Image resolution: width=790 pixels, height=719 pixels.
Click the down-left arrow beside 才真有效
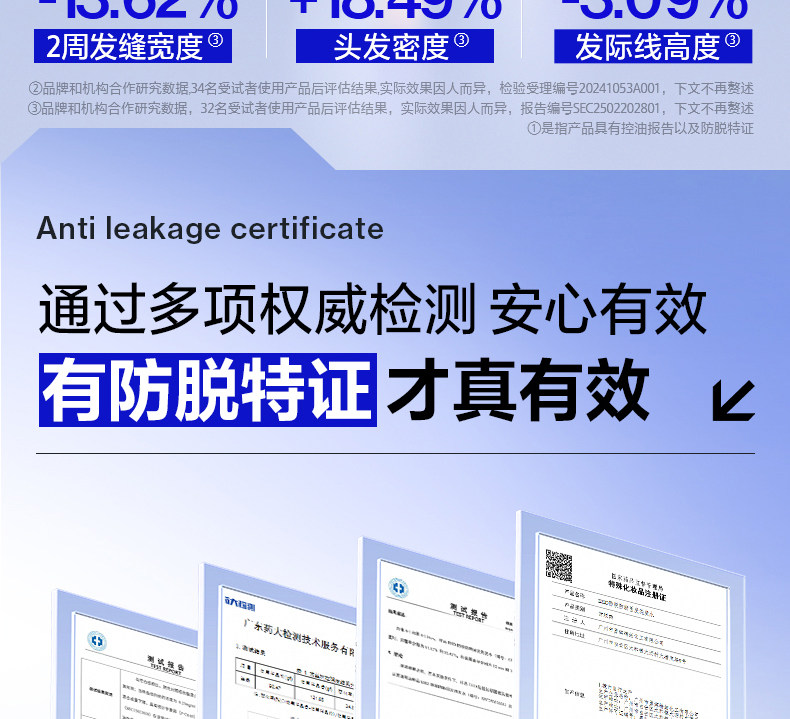point(734,401)
